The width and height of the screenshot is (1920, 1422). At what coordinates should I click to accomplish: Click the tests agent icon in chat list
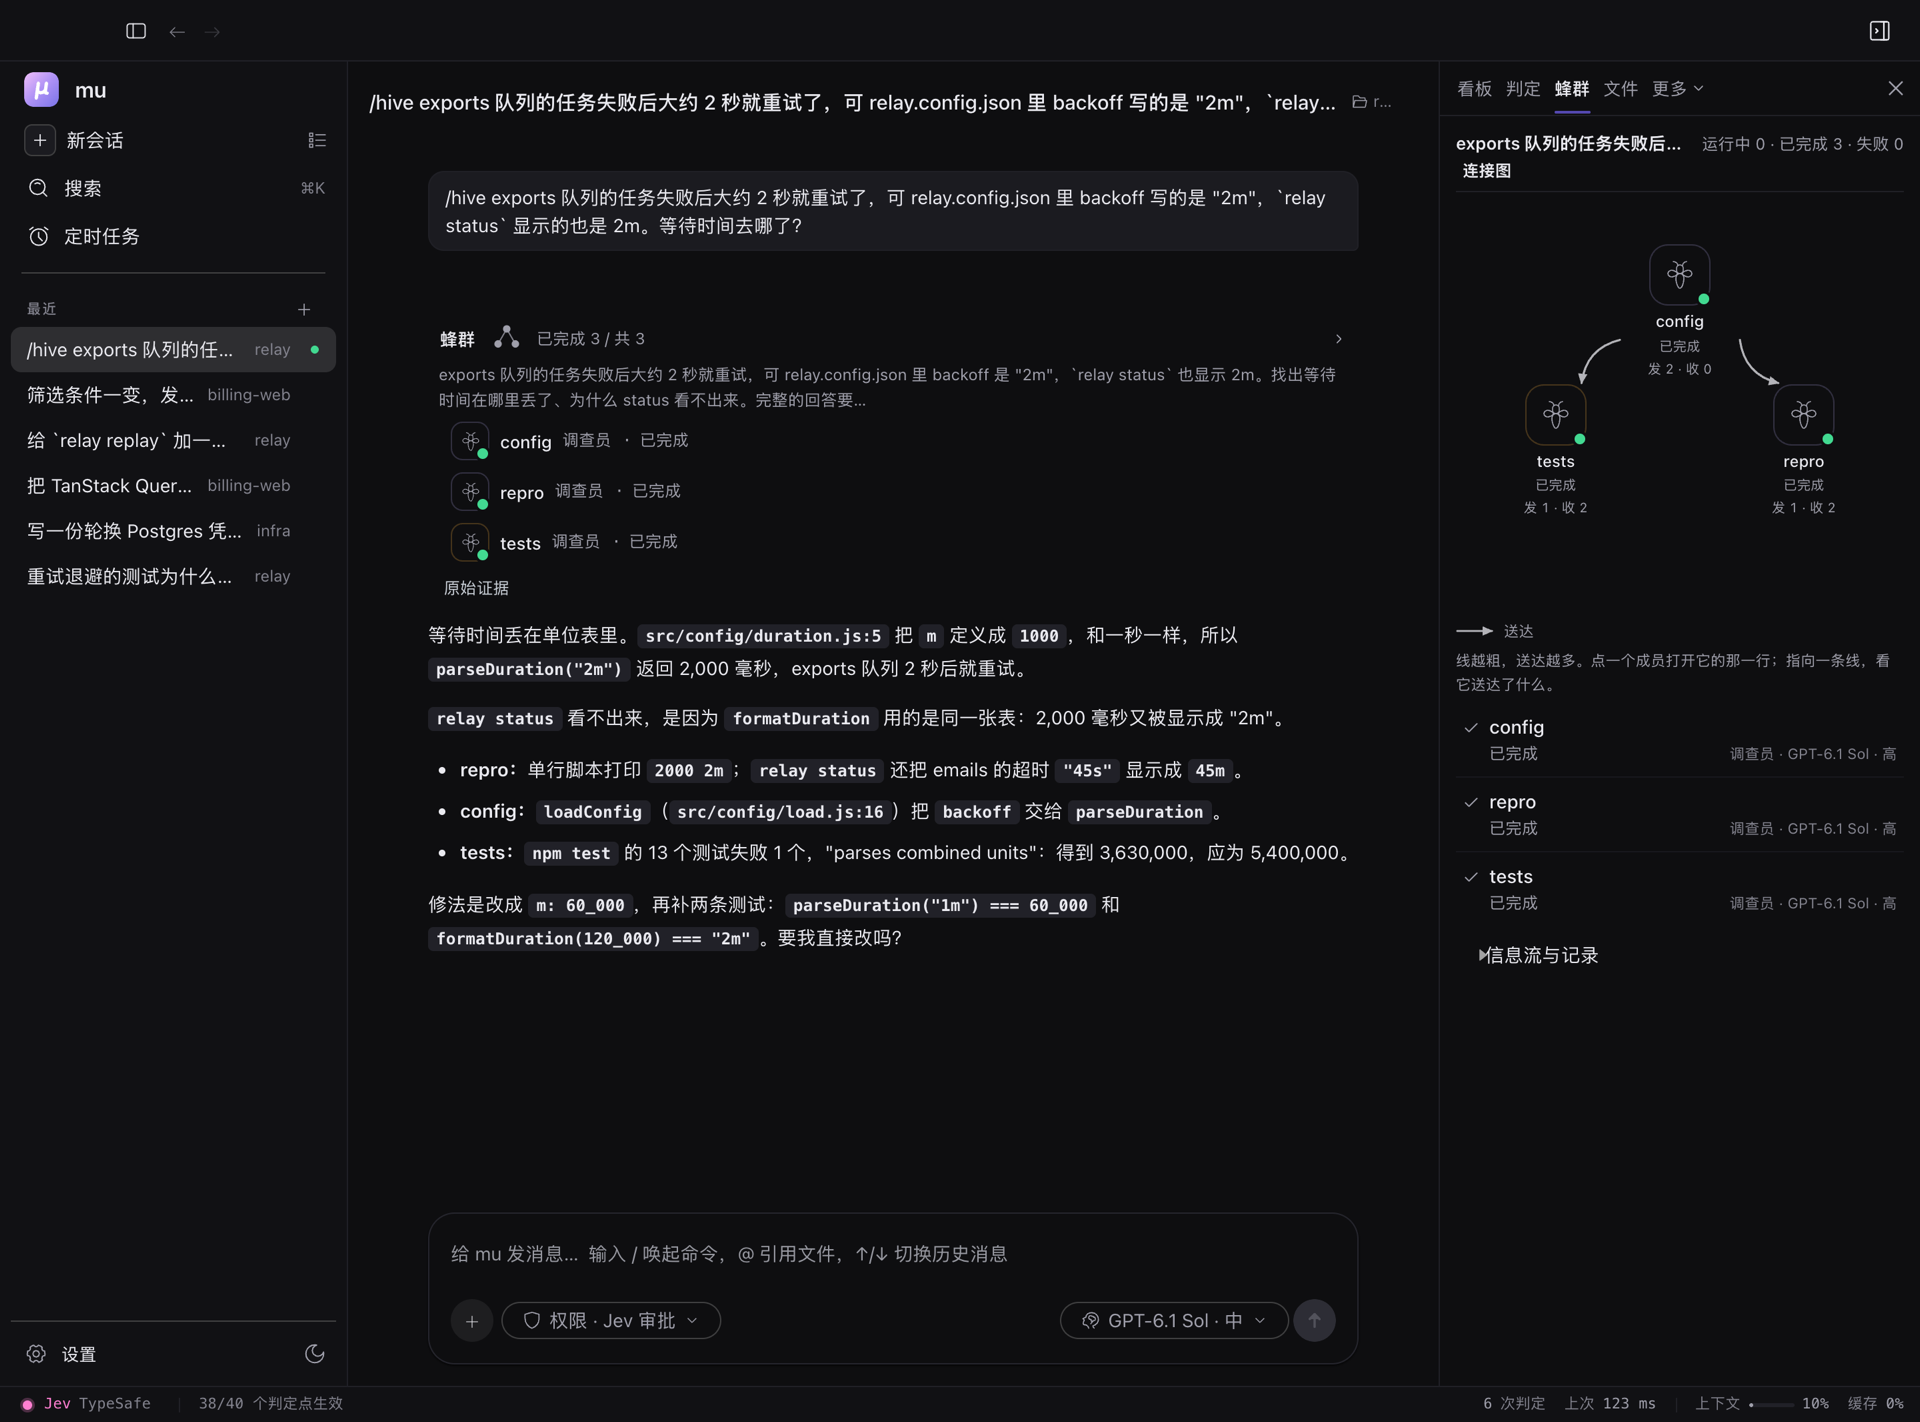(470, 542)
